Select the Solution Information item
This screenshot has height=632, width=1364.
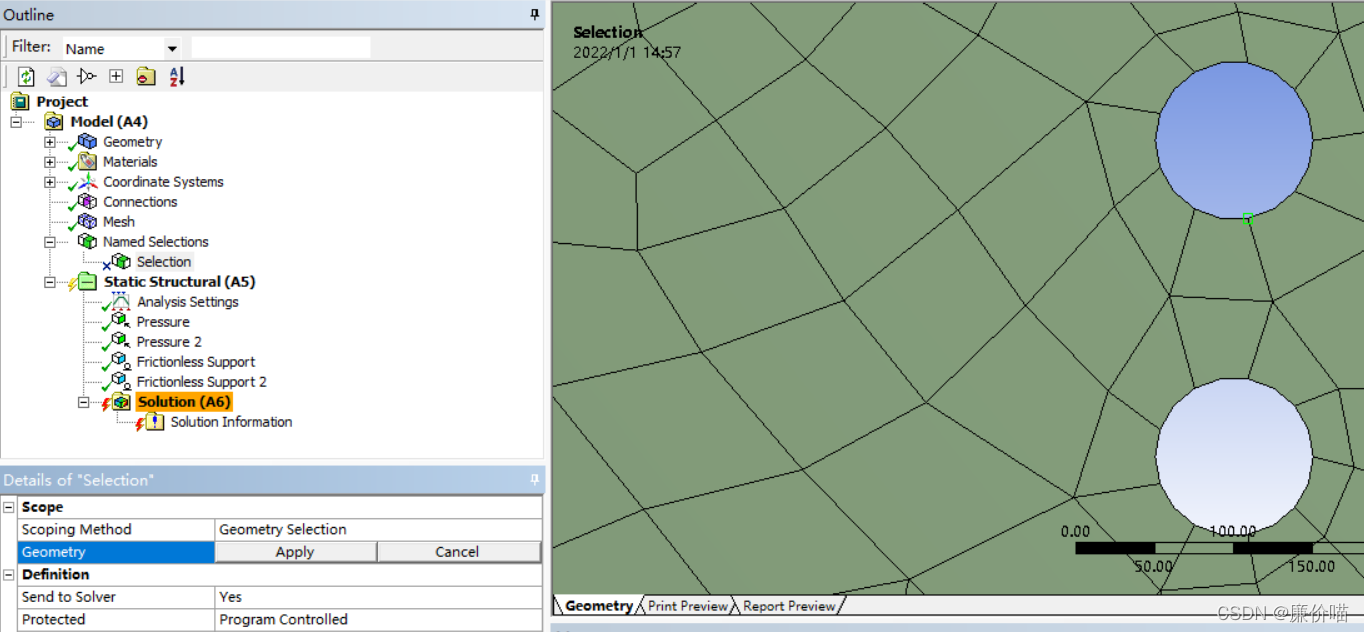click(x=231, y=422)
